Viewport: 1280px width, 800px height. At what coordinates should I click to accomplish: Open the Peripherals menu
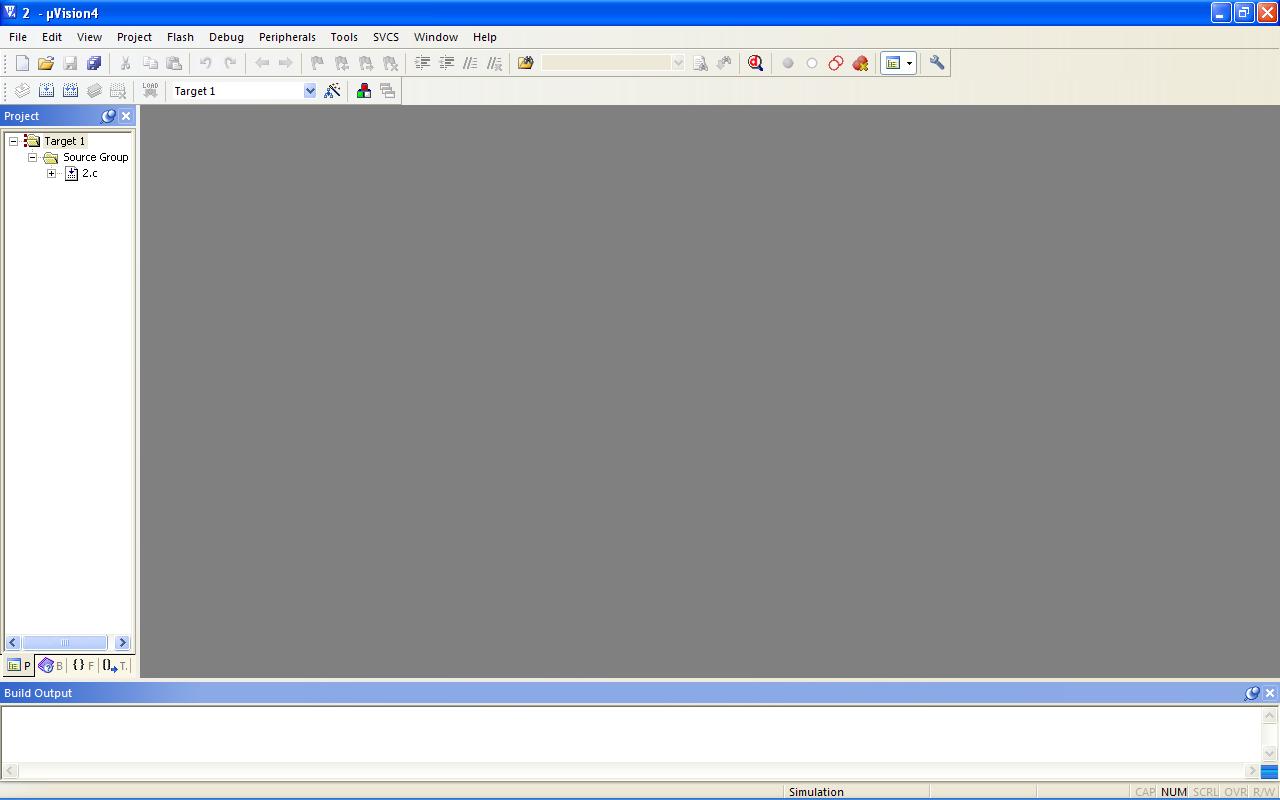tap(287, 37)
